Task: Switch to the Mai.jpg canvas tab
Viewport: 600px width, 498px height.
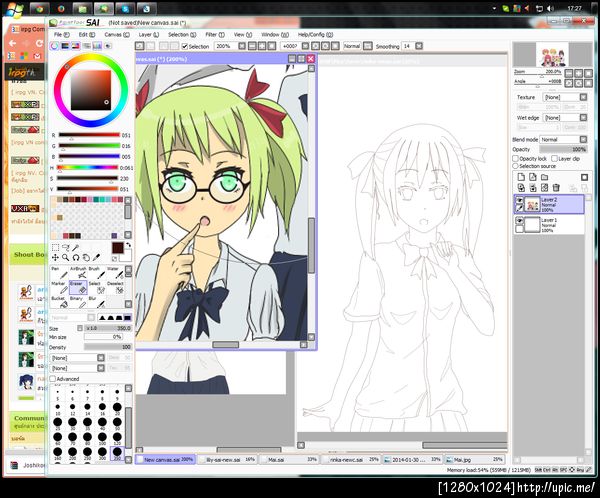Action: (474, 460)
